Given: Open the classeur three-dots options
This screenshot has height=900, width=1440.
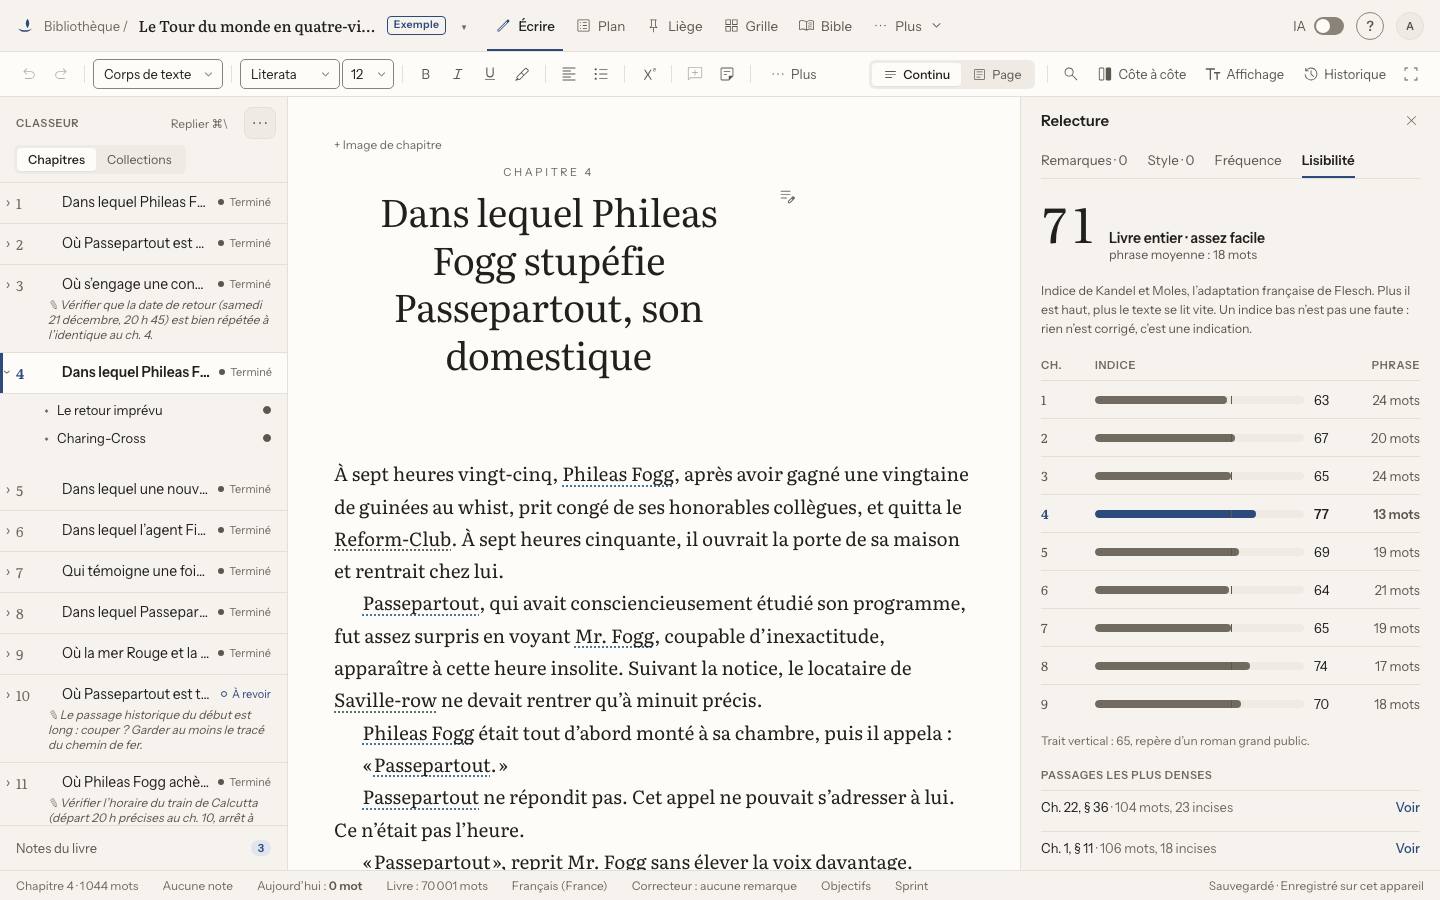Looking at the screenshot, I should click(260, 123).
